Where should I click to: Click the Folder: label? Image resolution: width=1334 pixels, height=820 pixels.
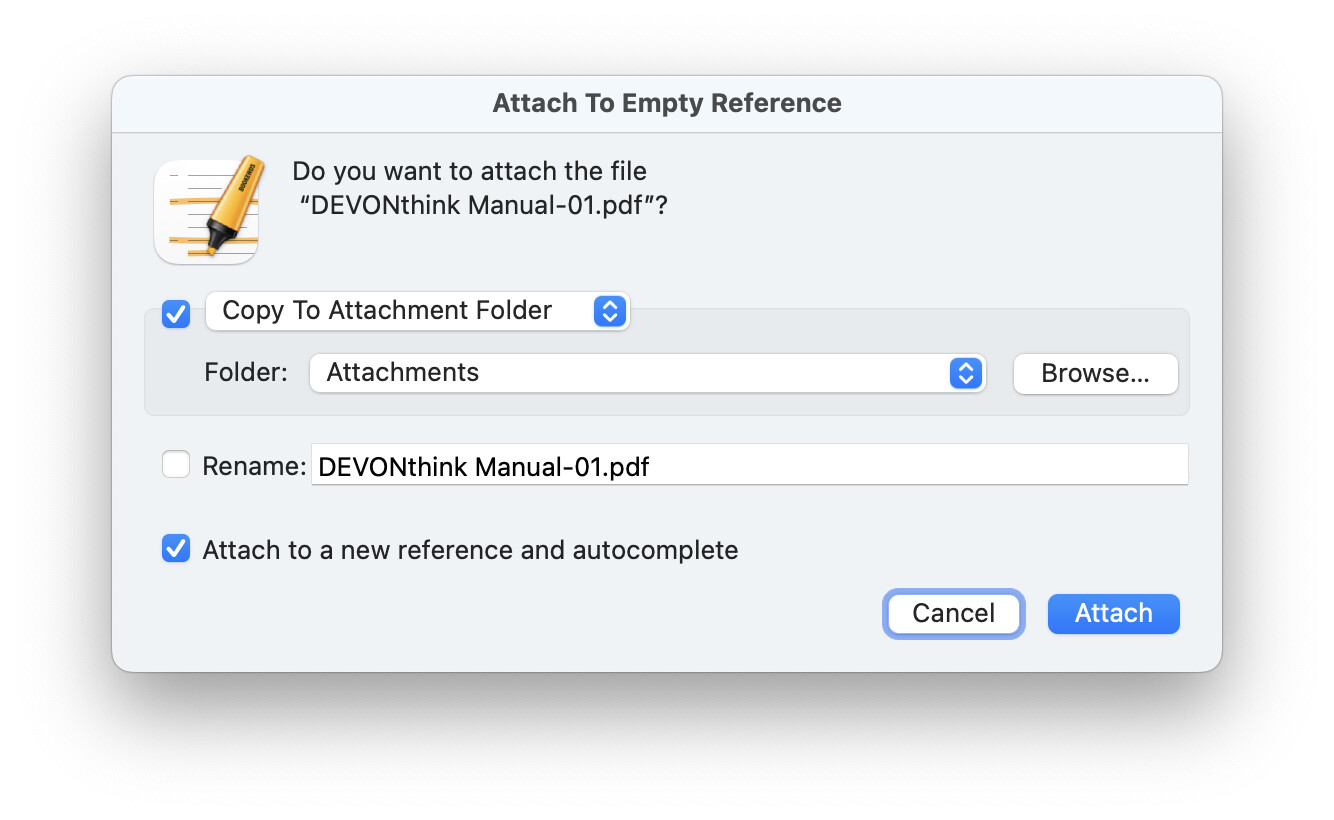pyautogui.click(x=246, y=373)
